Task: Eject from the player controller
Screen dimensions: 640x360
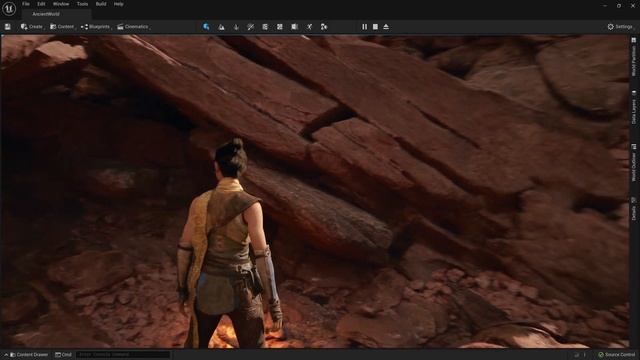Action: [x=386, y=27]
